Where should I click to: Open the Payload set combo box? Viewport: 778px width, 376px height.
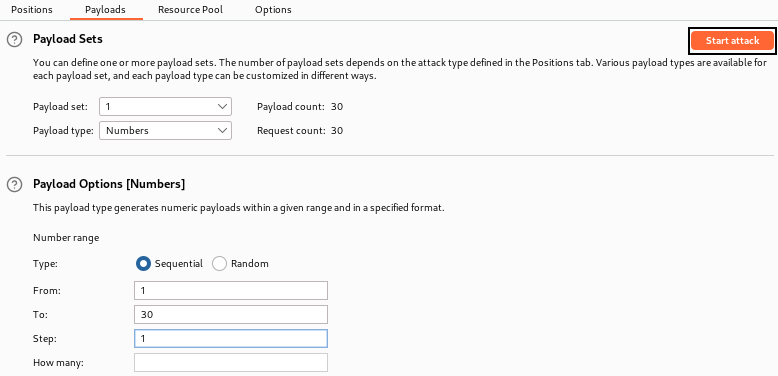tap(165, 107)
